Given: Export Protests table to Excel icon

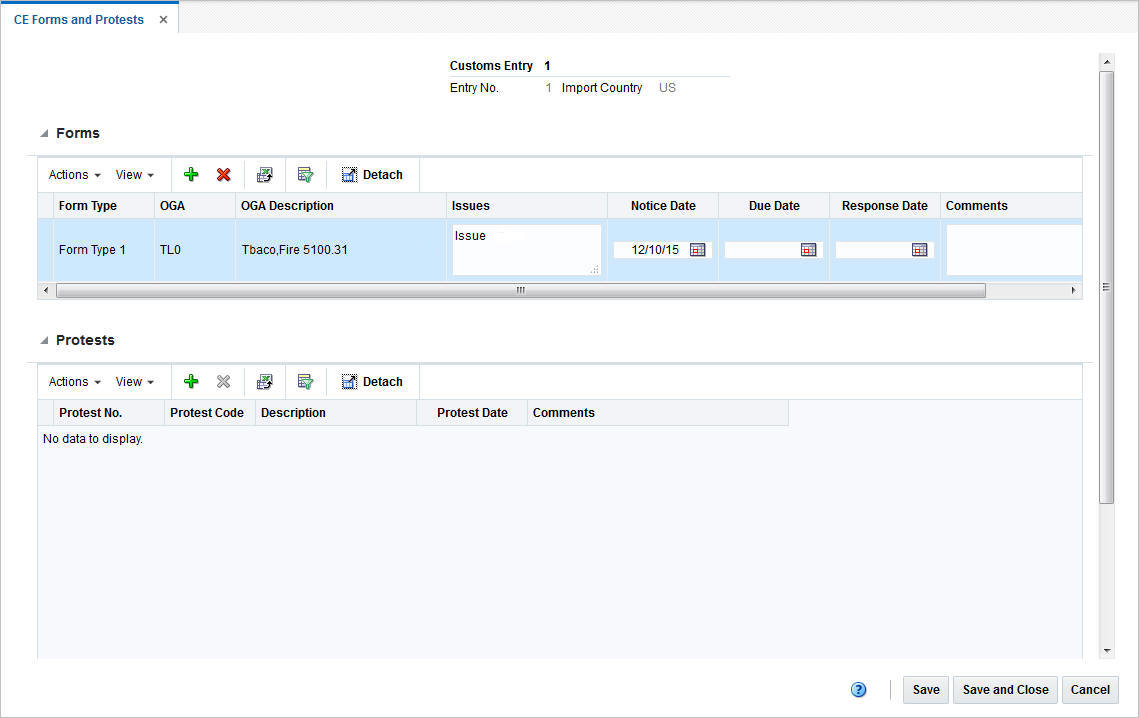Looking at the screenshot, I should click(x=265, y=382).
